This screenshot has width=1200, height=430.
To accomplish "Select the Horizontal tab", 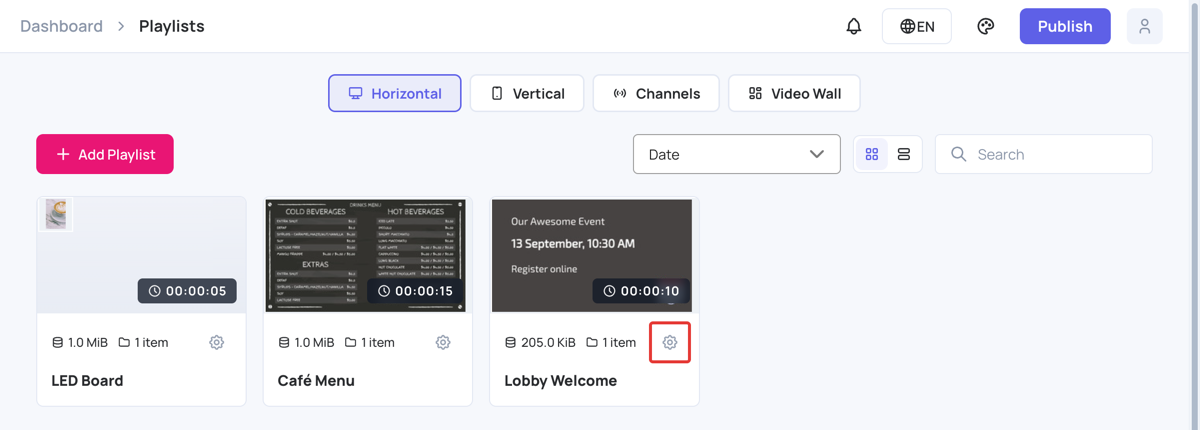I will [395, 93].
